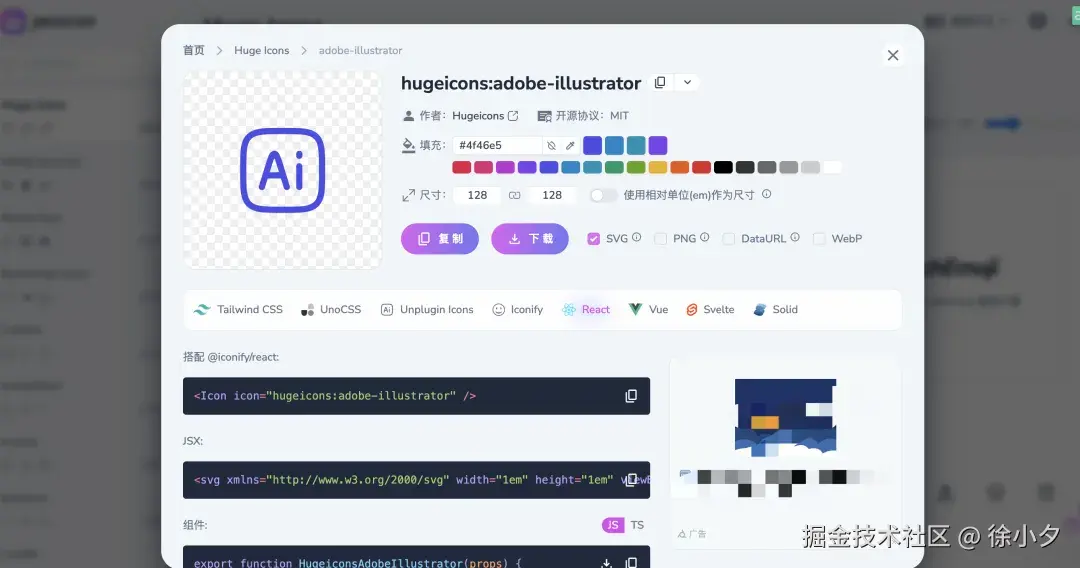Download the component export function file
The height and width of the screenshot is (568, 1080).
click(606, 563)
